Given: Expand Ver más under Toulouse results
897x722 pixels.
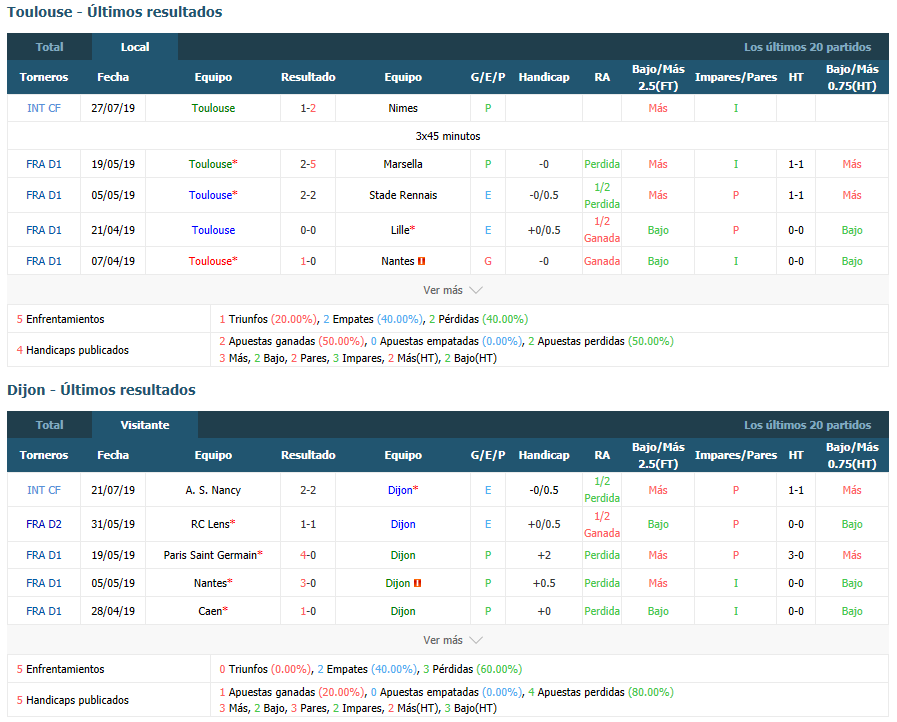Looking at the screenshot, I should (x=452, y=290).
